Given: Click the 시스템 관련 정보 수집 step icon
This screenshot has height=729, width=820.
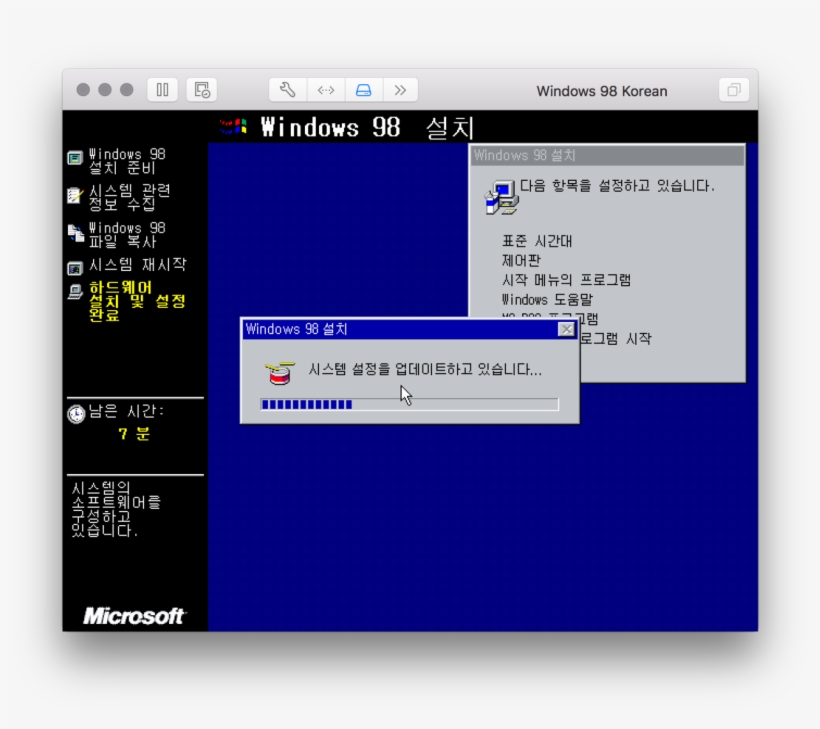Looking at the screenshot, I should click(75, 196).
